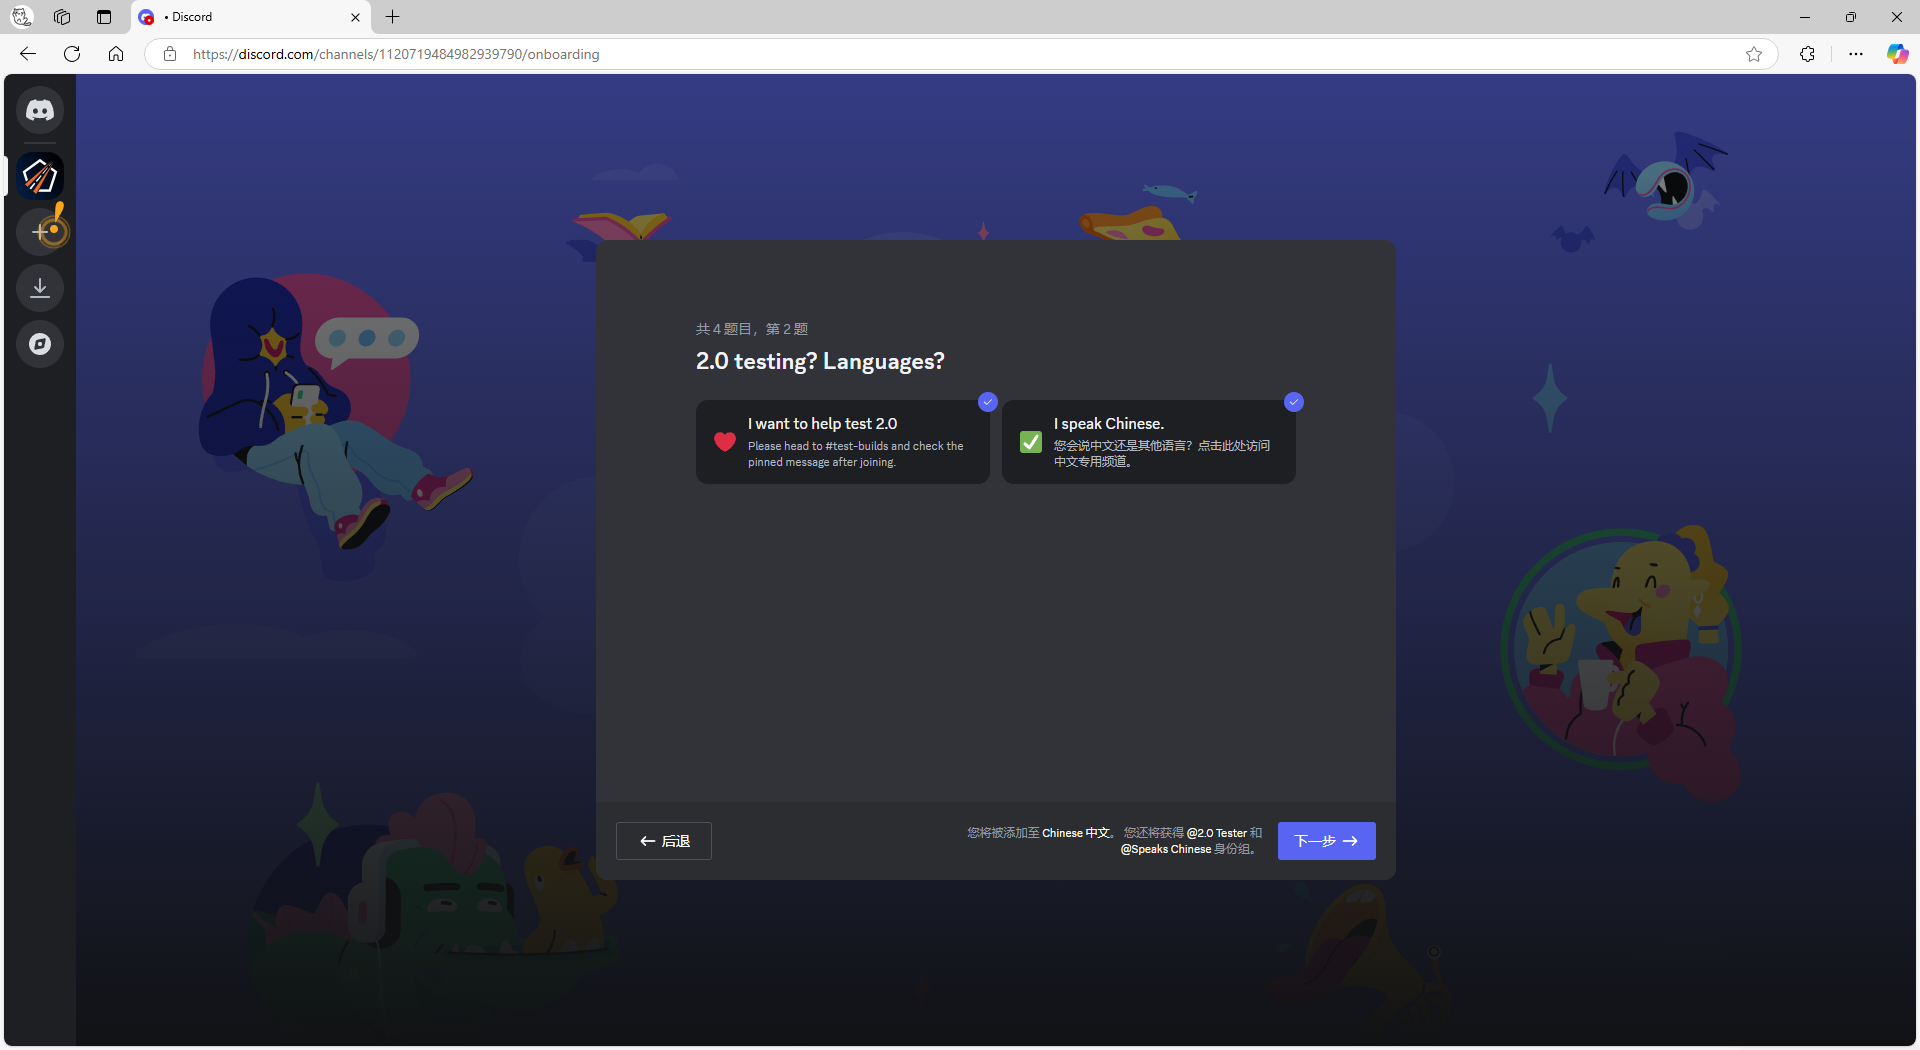1920x1050 pixels.
Task: Select the current server icon in sidebar
Action: click(x=40, y=176)
